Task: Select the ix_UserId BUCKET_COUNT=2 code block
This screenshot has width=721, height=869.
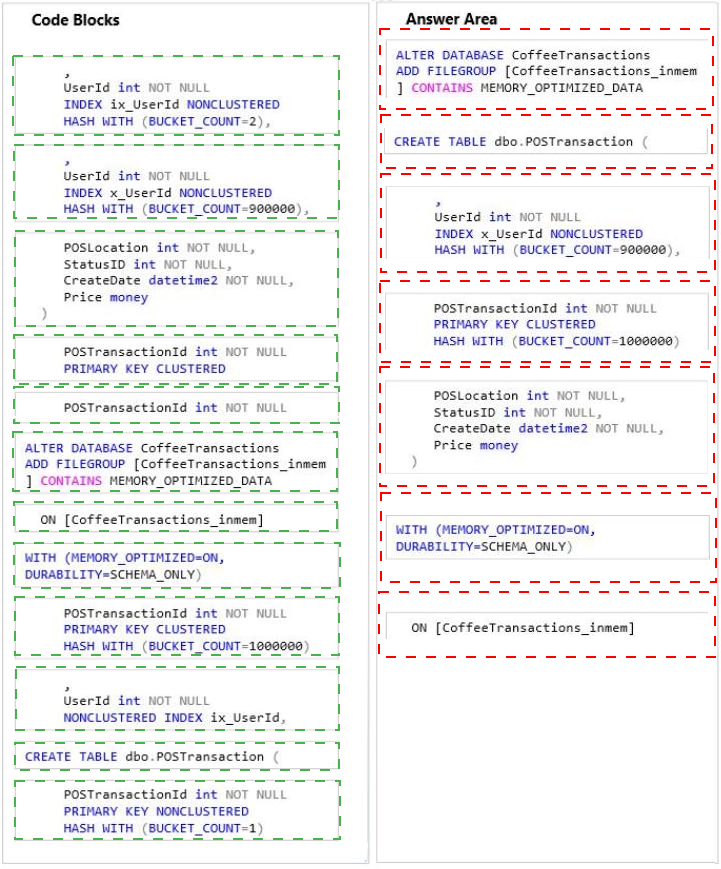Action: click(176, 95)
